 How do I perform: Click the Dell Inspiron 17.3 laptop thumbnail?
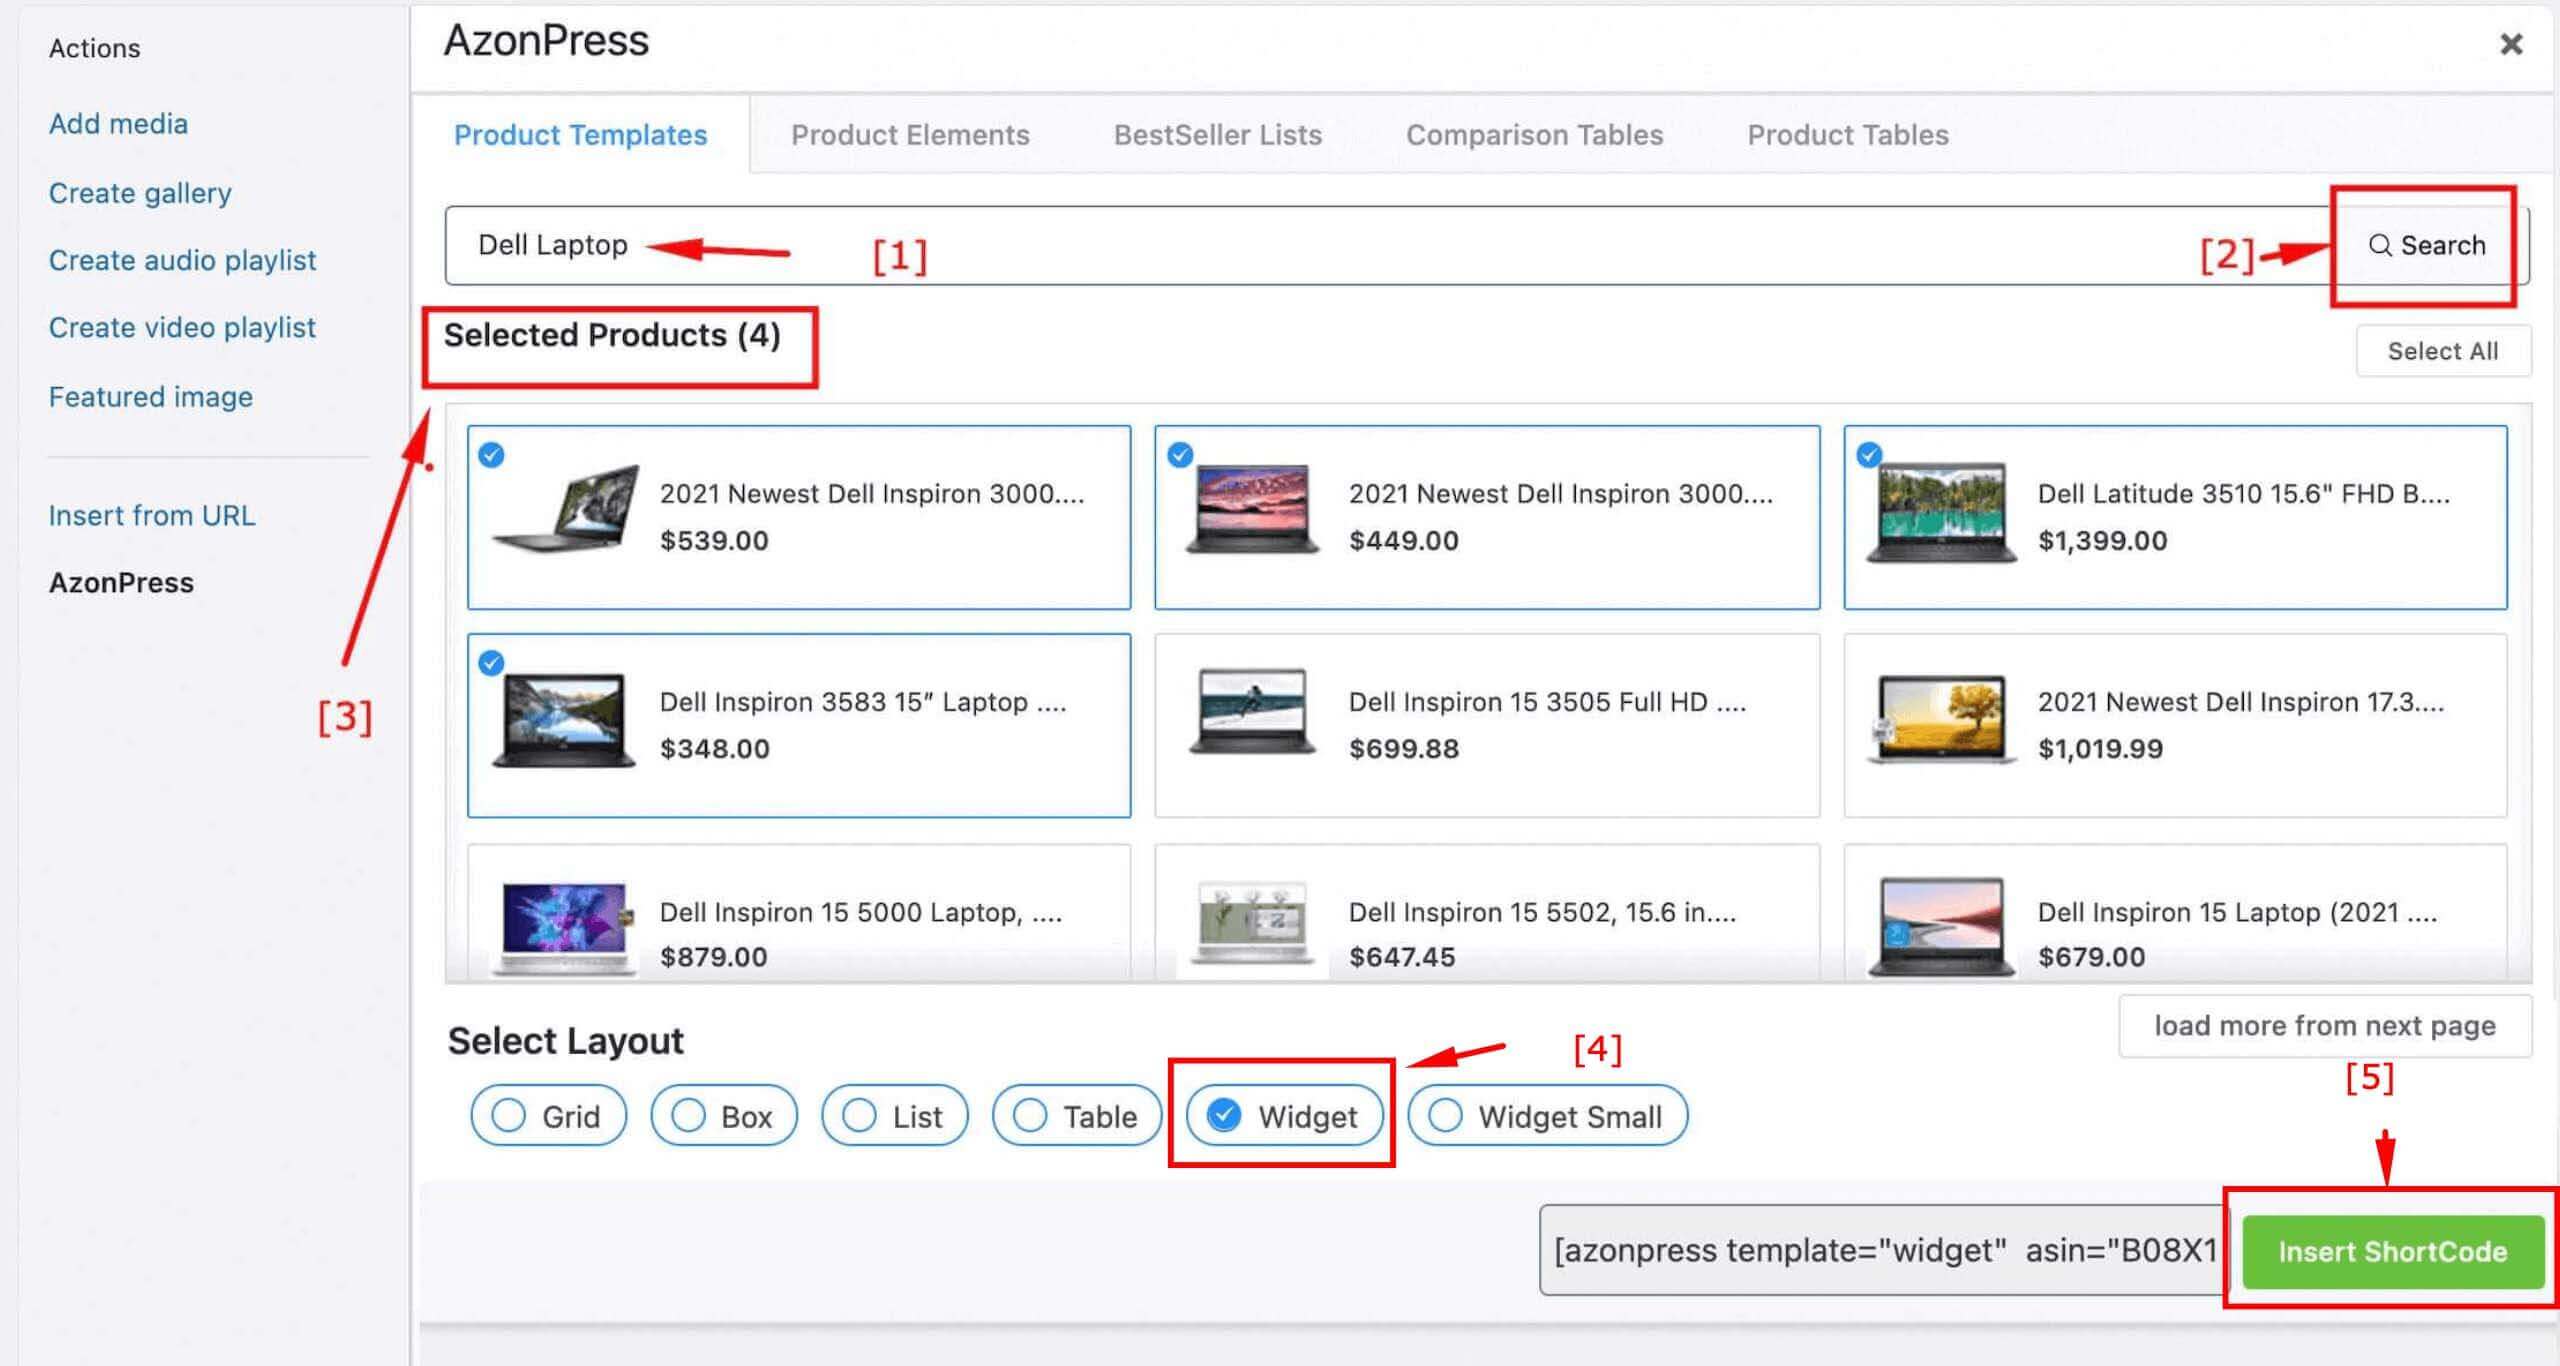pos(1941,720)
